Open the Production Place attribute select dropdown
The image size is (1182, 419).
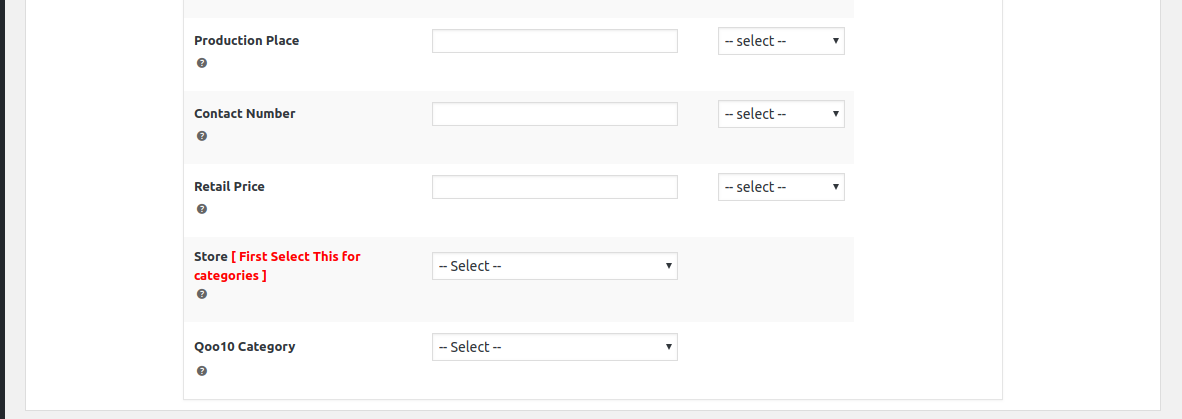pyautogui.click(x=781, y=41)
